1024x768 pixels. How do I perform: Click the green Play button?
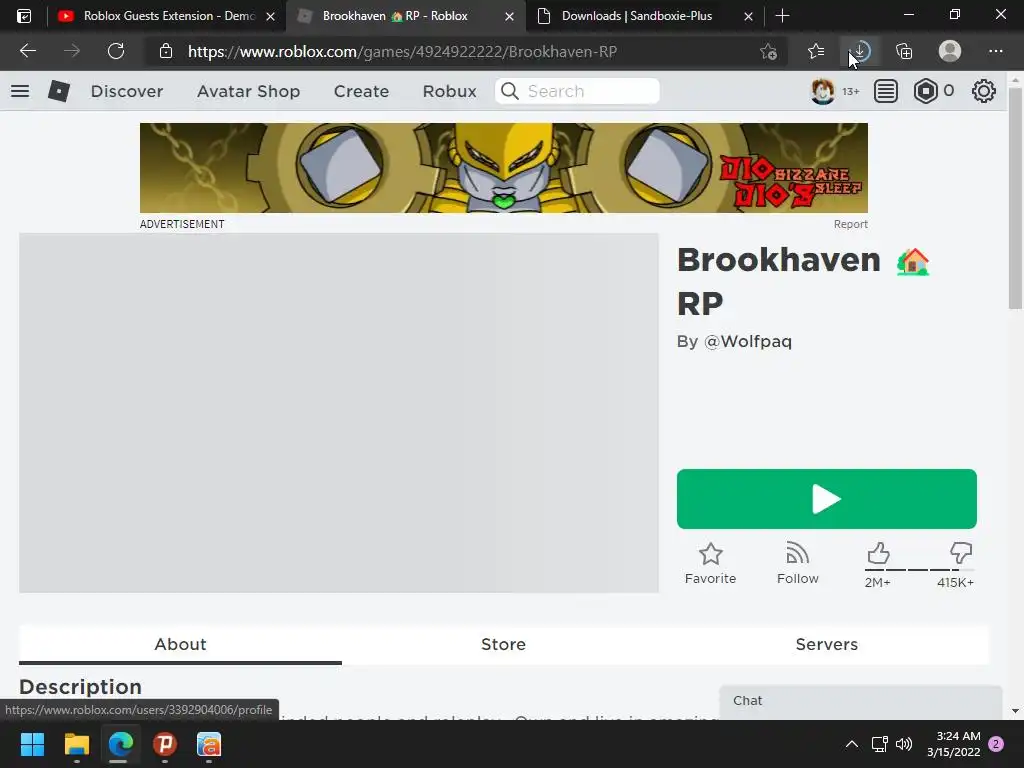827,499
